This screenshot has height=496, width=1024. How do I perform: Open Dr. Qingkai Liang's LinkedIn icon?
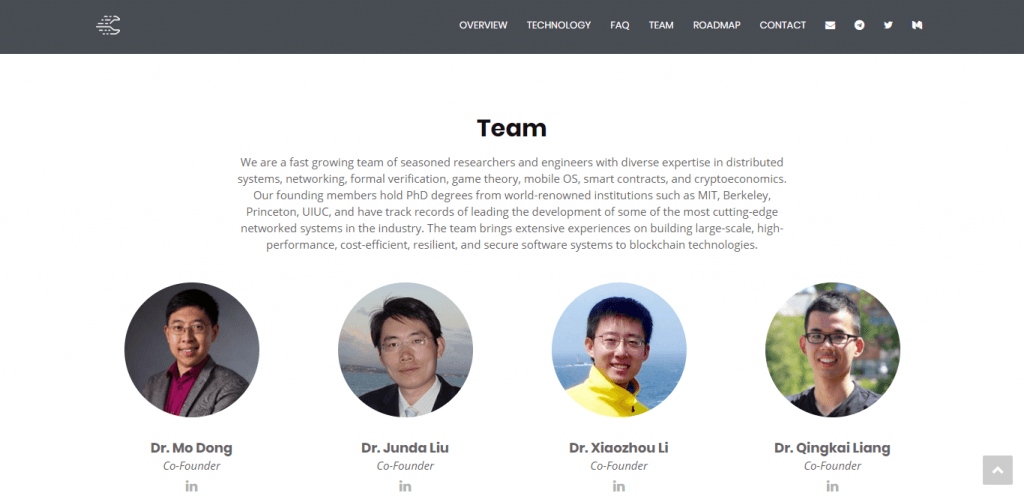pos(832,486)
